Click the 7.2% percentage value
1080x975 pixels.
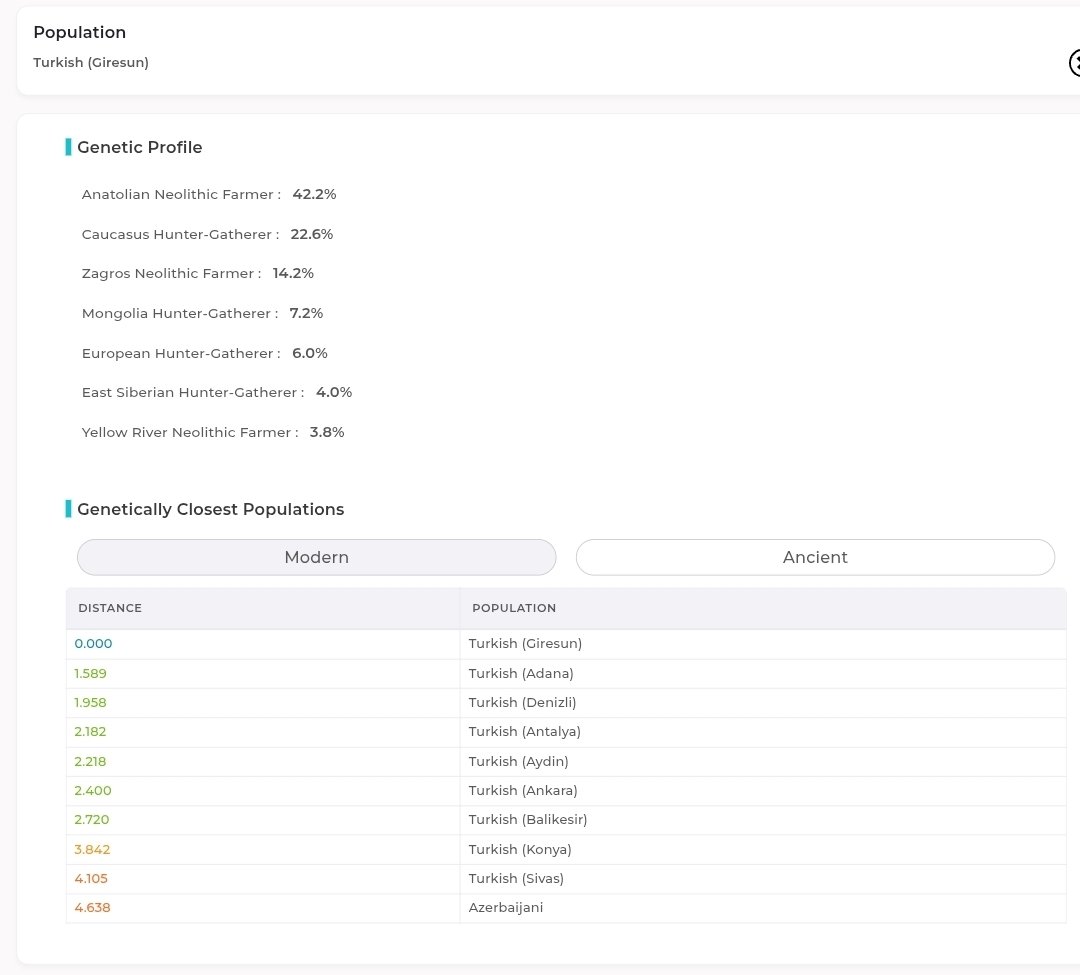pos(306,314)
